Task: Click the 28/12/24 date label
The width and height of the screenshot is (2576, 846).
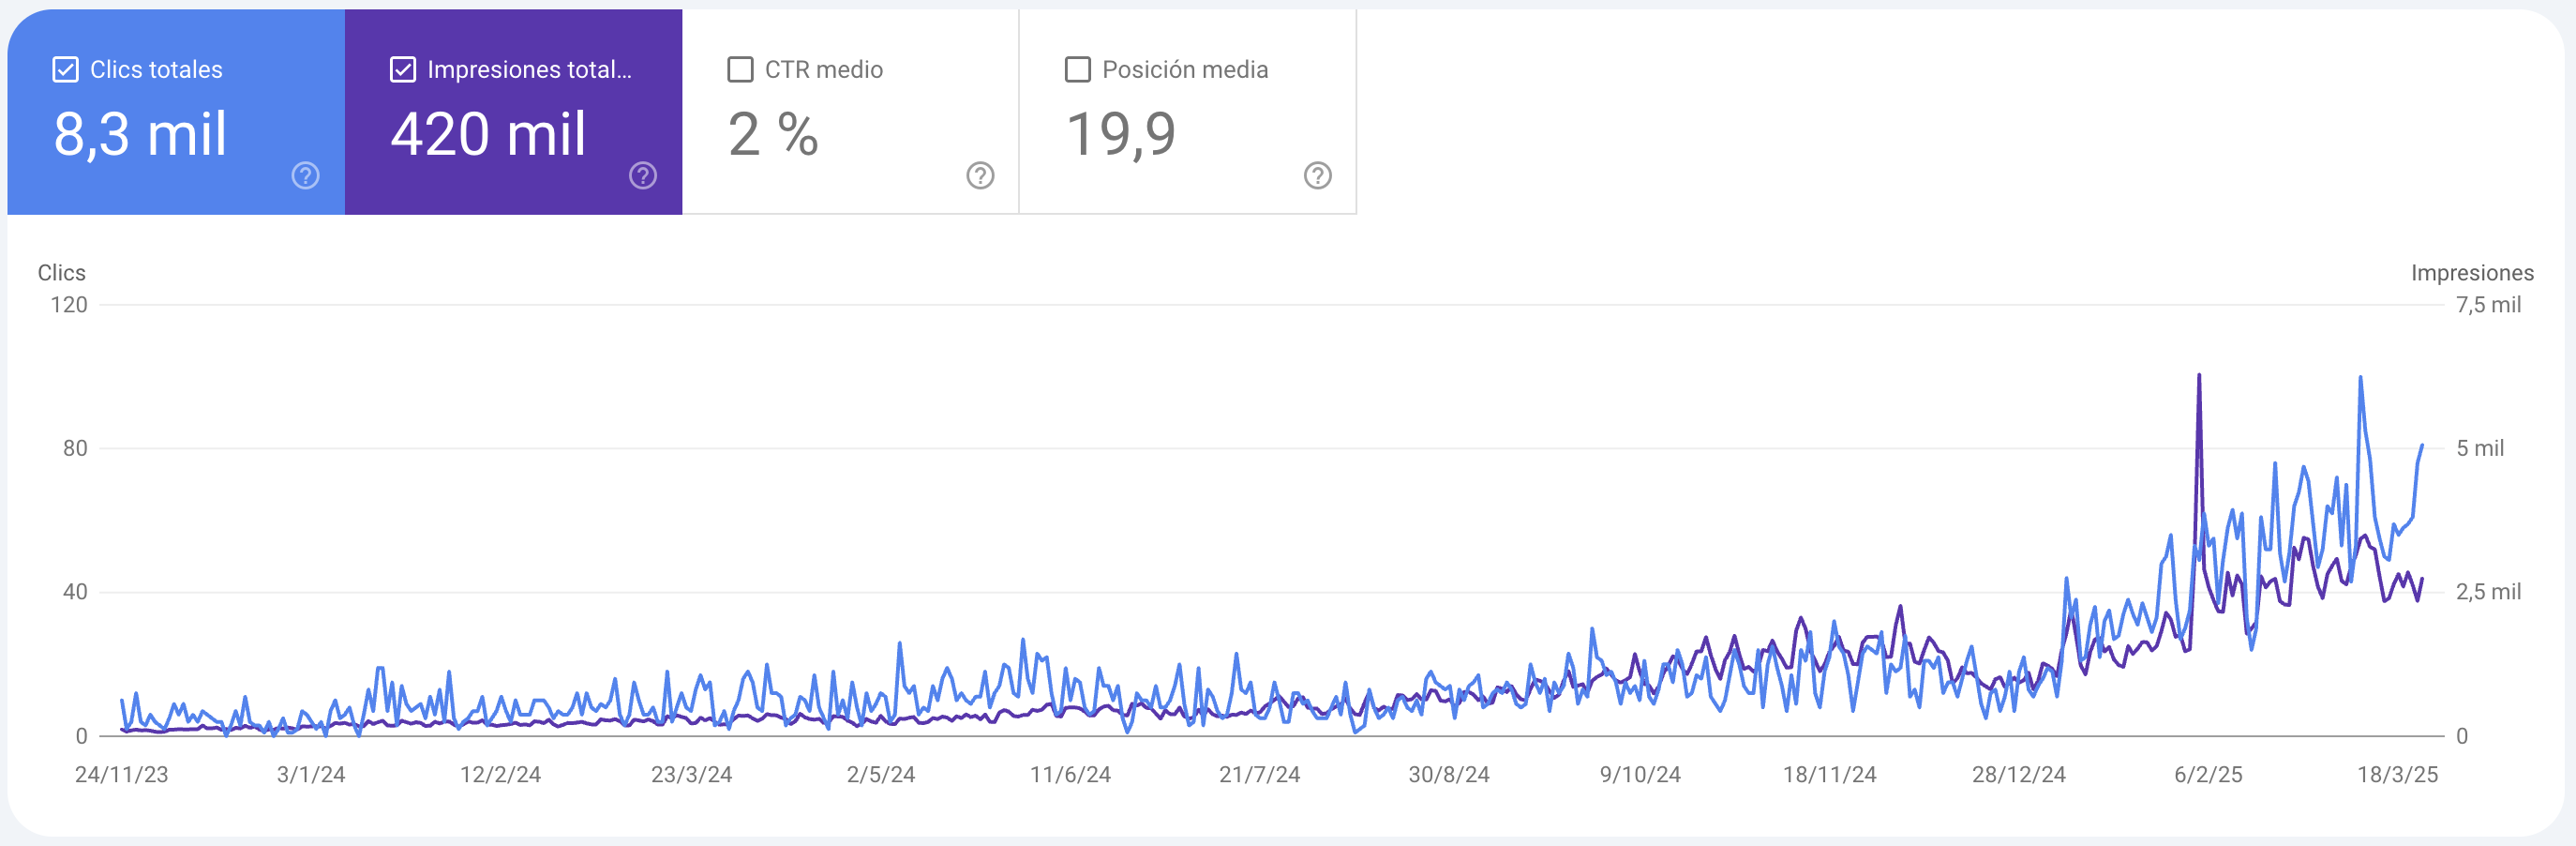Action: [x=2018, y=774]
